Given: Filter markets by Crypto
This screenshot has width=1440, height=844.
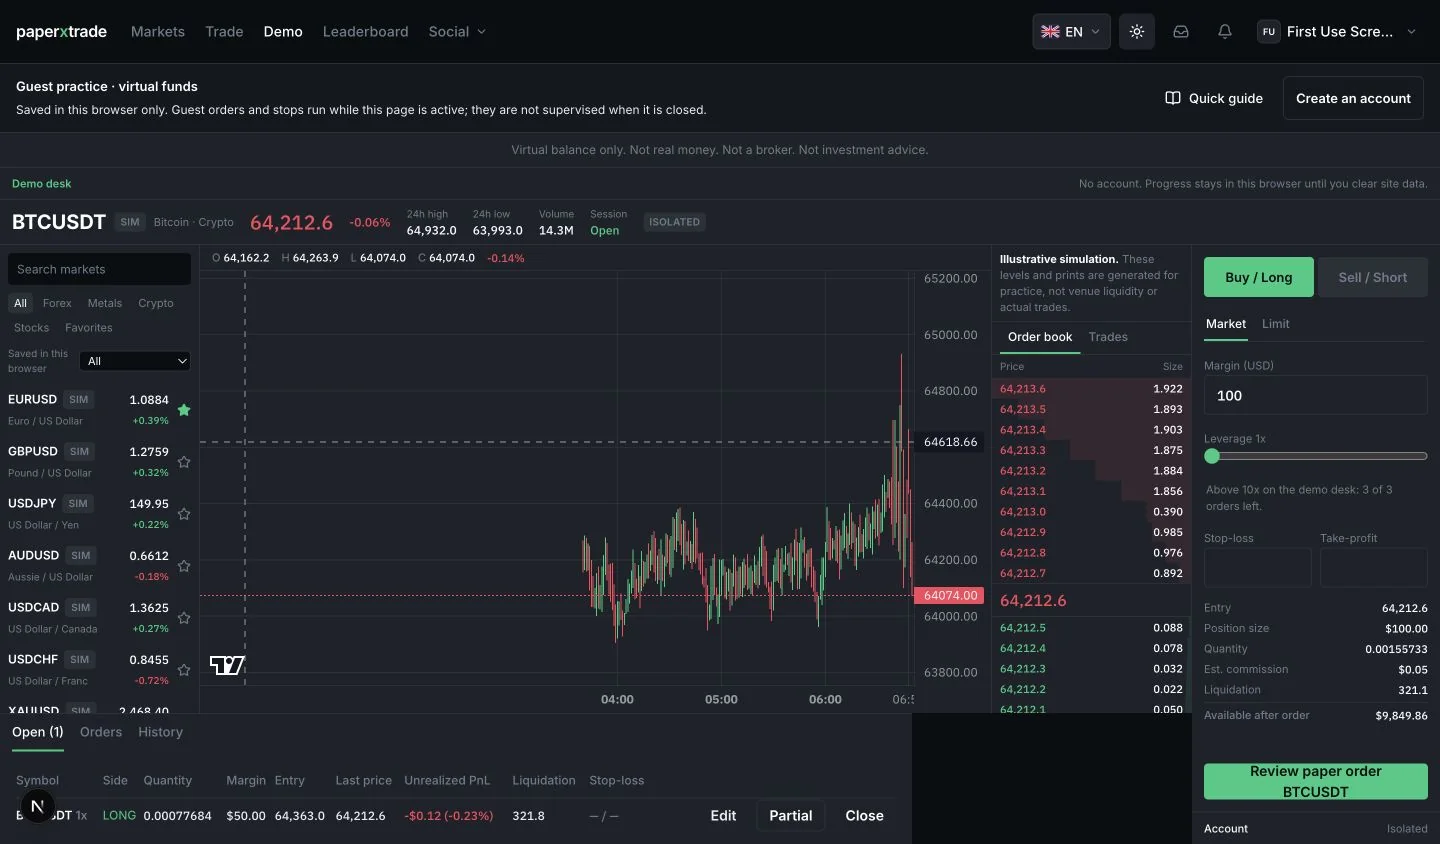Looking at the screenshot, I should pos(156,303).
